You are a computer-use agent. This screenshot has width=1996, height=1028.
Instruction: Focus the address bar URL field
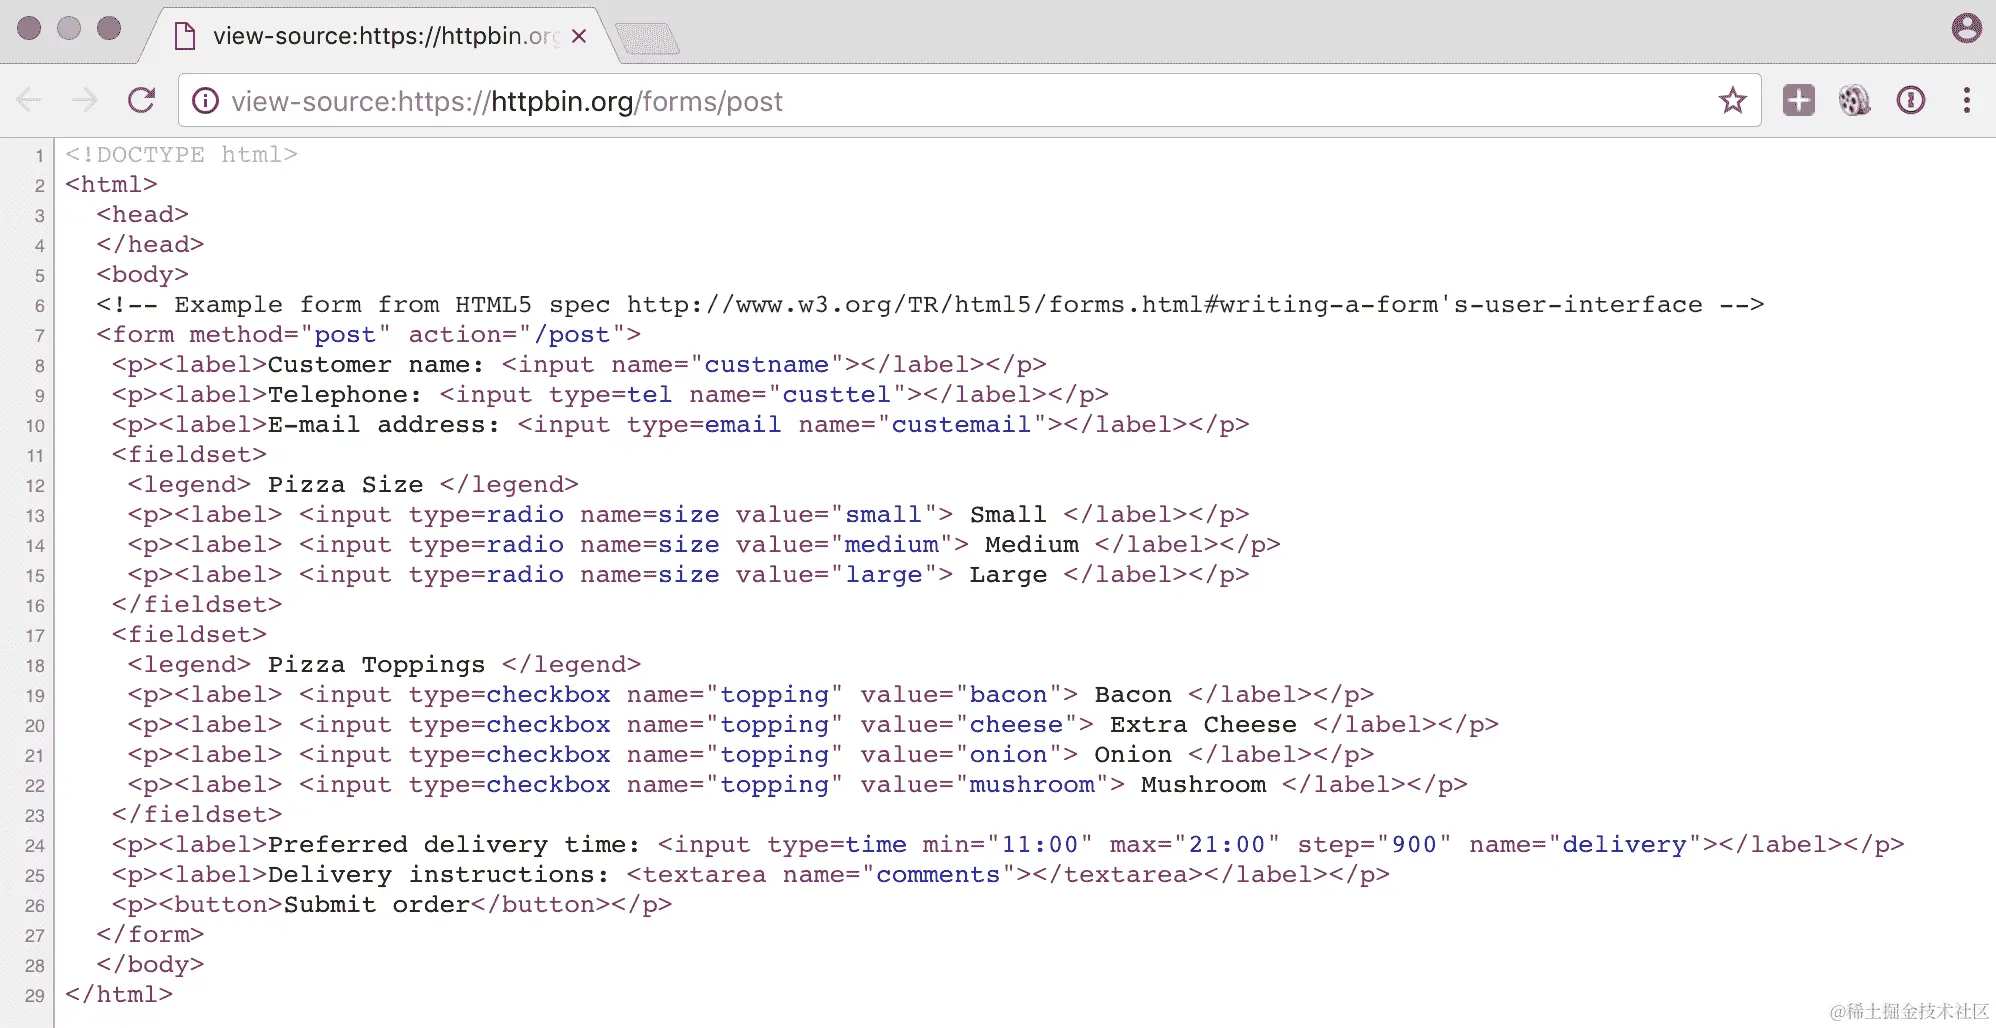[x=968, y=101]
